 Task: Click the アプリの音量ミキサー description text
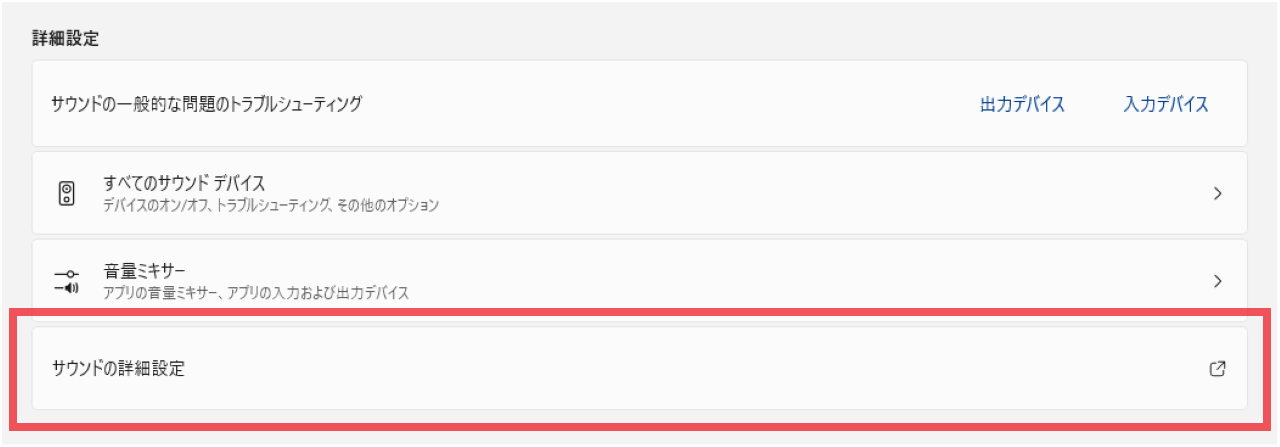(256, 294)
